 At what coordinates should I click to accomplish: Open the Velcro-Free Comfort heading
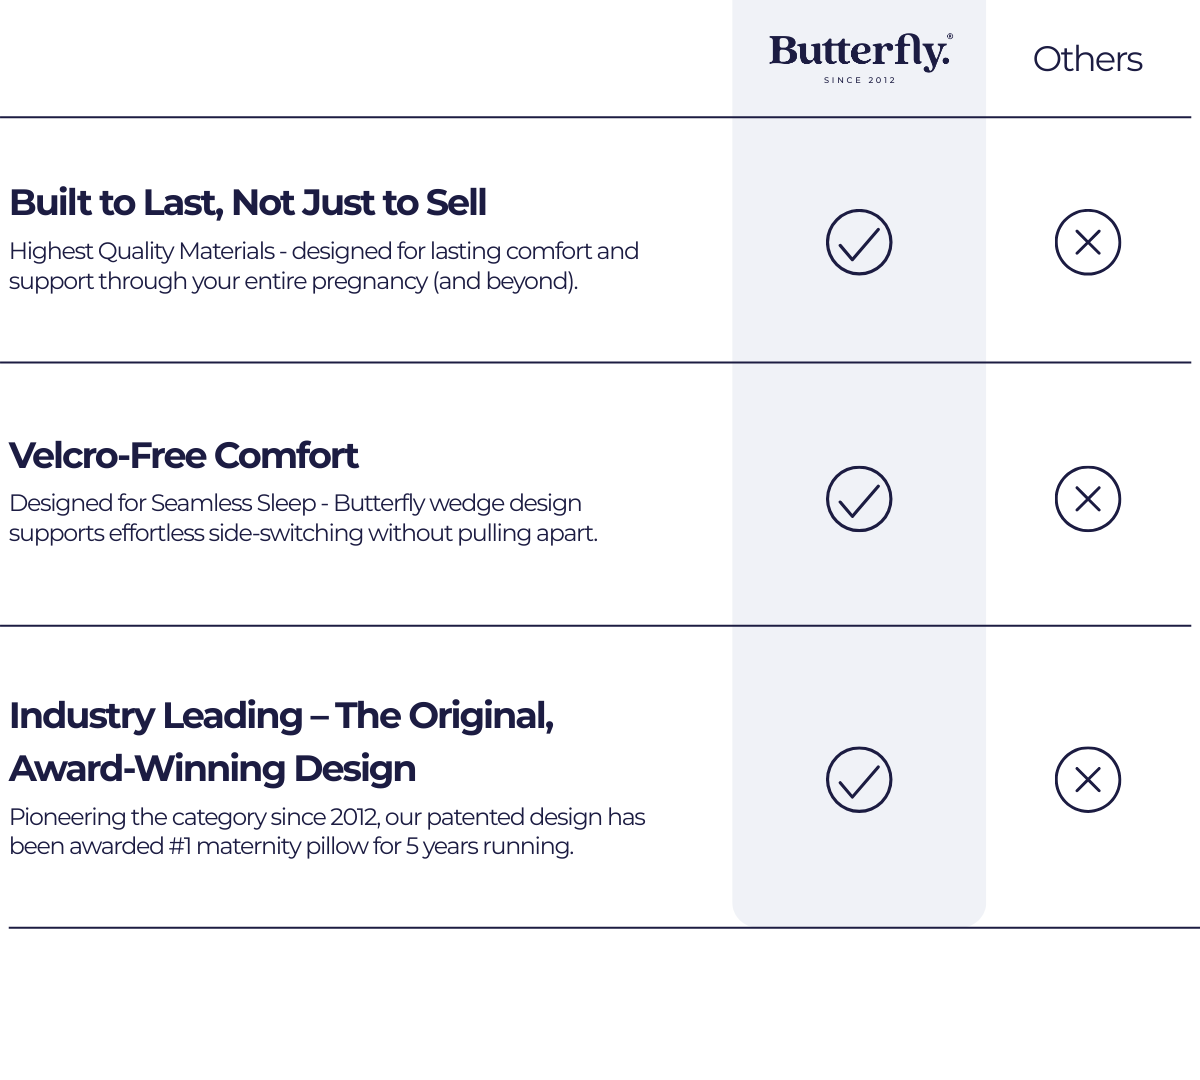coord(184,456)
